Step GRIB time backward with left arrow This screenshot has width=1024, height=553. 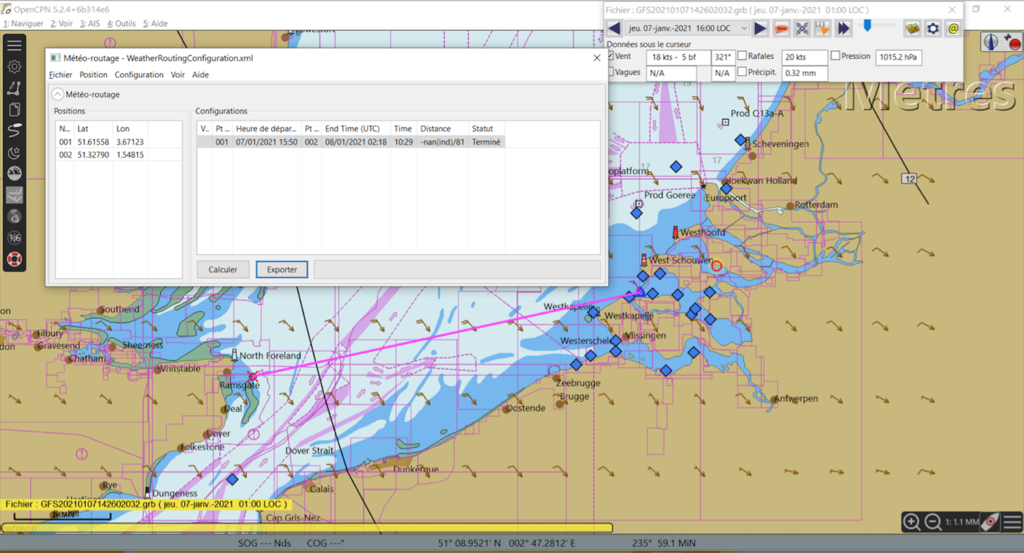[x=614, y=28]
